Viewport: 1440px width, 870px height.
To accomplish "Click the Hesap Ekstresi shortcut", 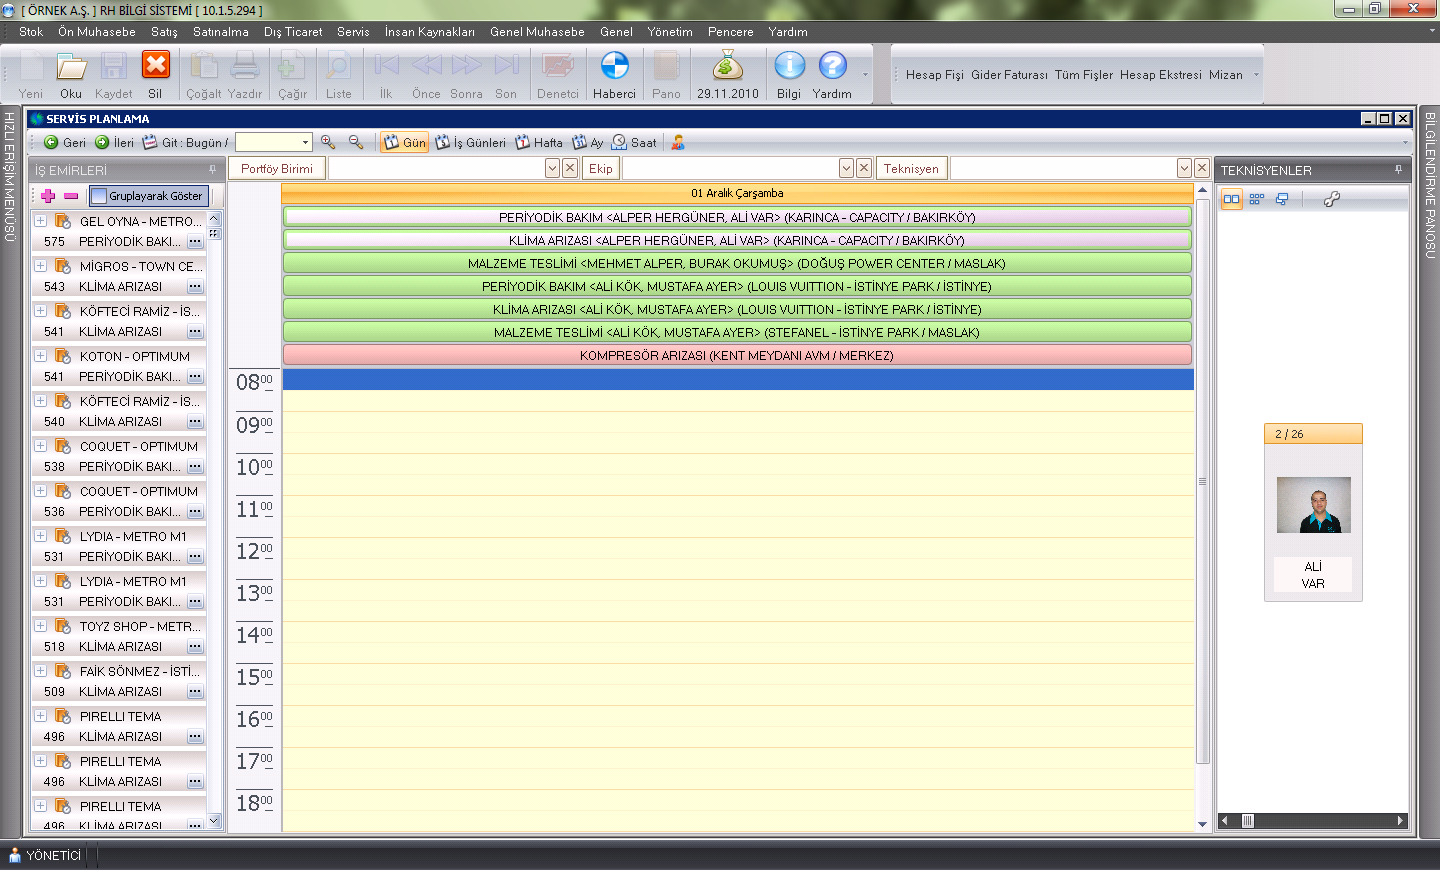I will (1160, 75).
